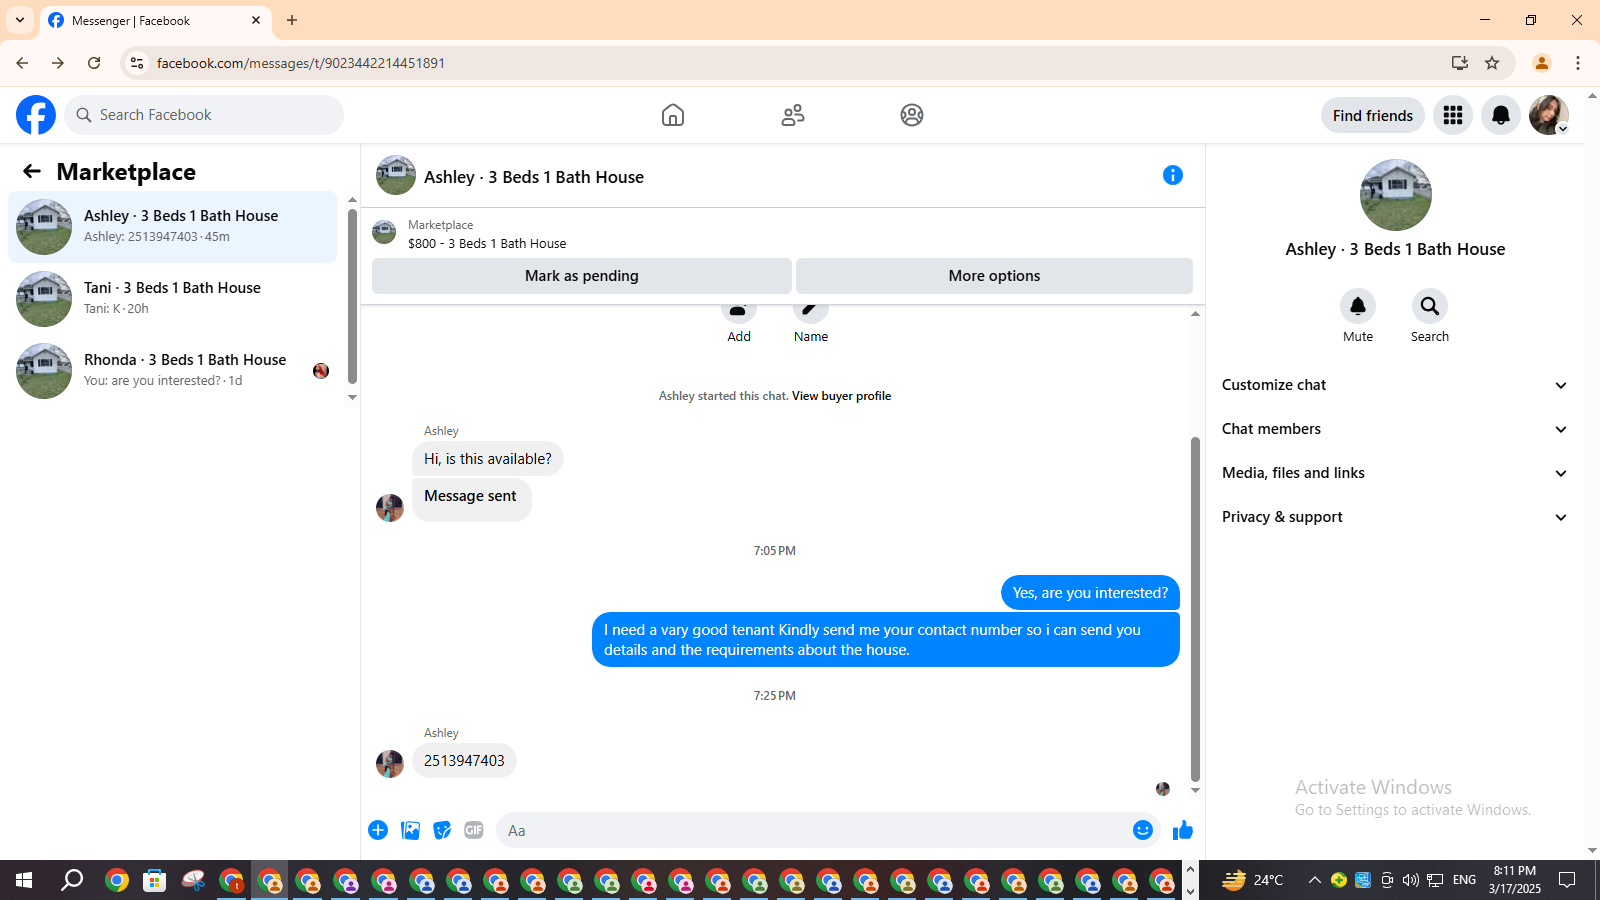Choose a sticker
Image resolution: width=1600 pixels, height=900 pixels.
(442, 830)
